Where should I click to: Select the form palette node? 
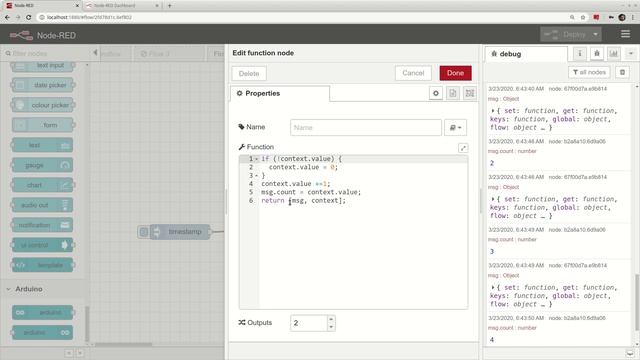[x=42, y=125]
